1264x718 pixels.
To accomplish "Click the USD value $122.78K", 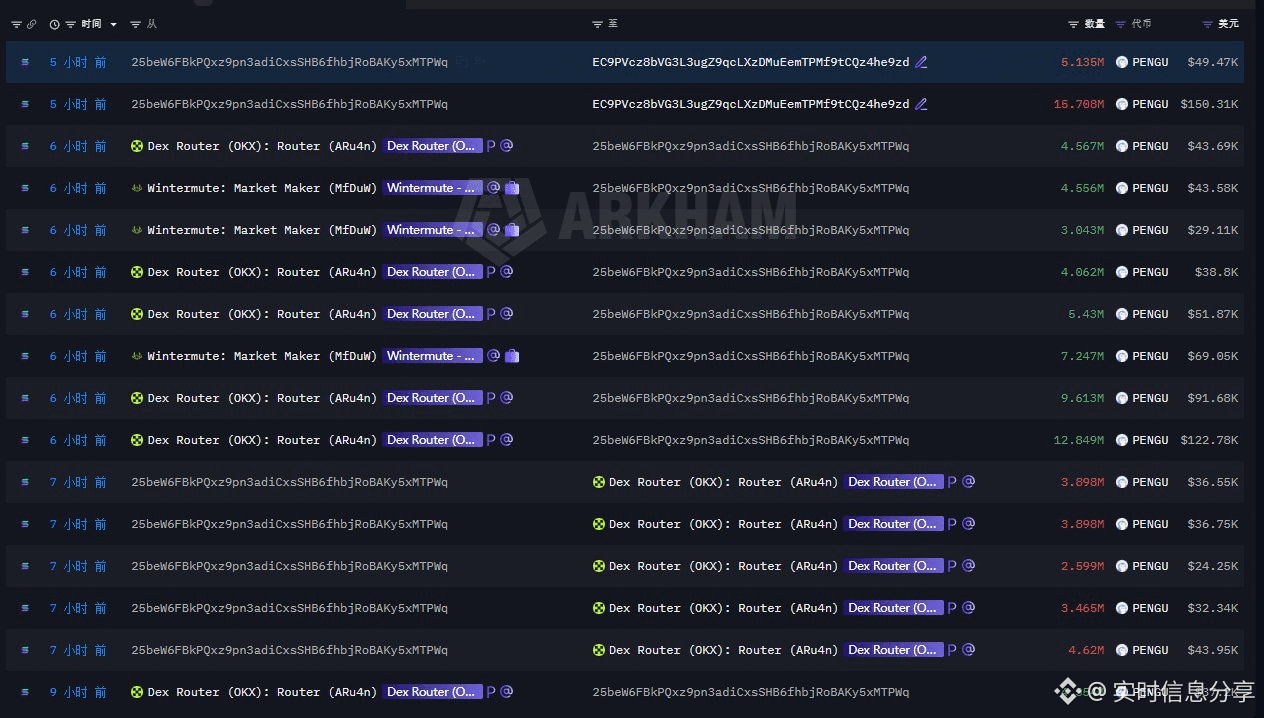I will (1210, 440).
